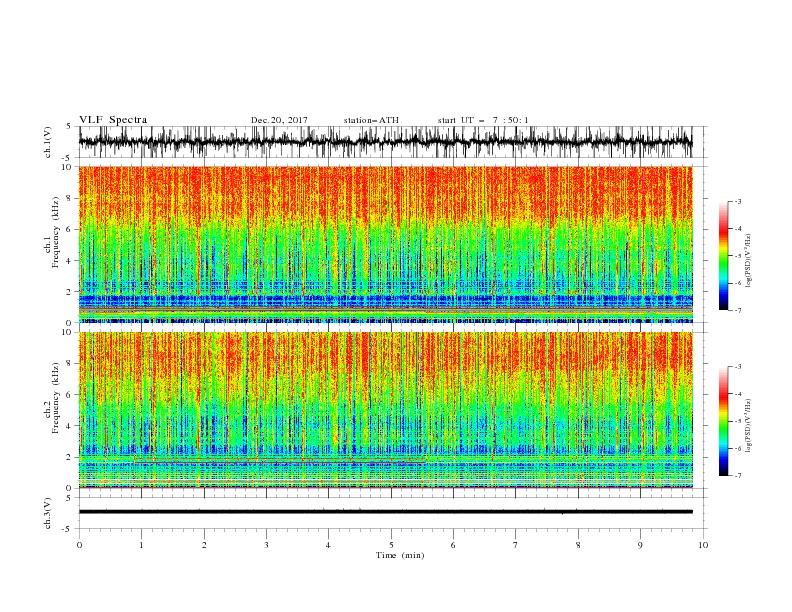Click the "Time (min)" axis label

tap(400, 555)
